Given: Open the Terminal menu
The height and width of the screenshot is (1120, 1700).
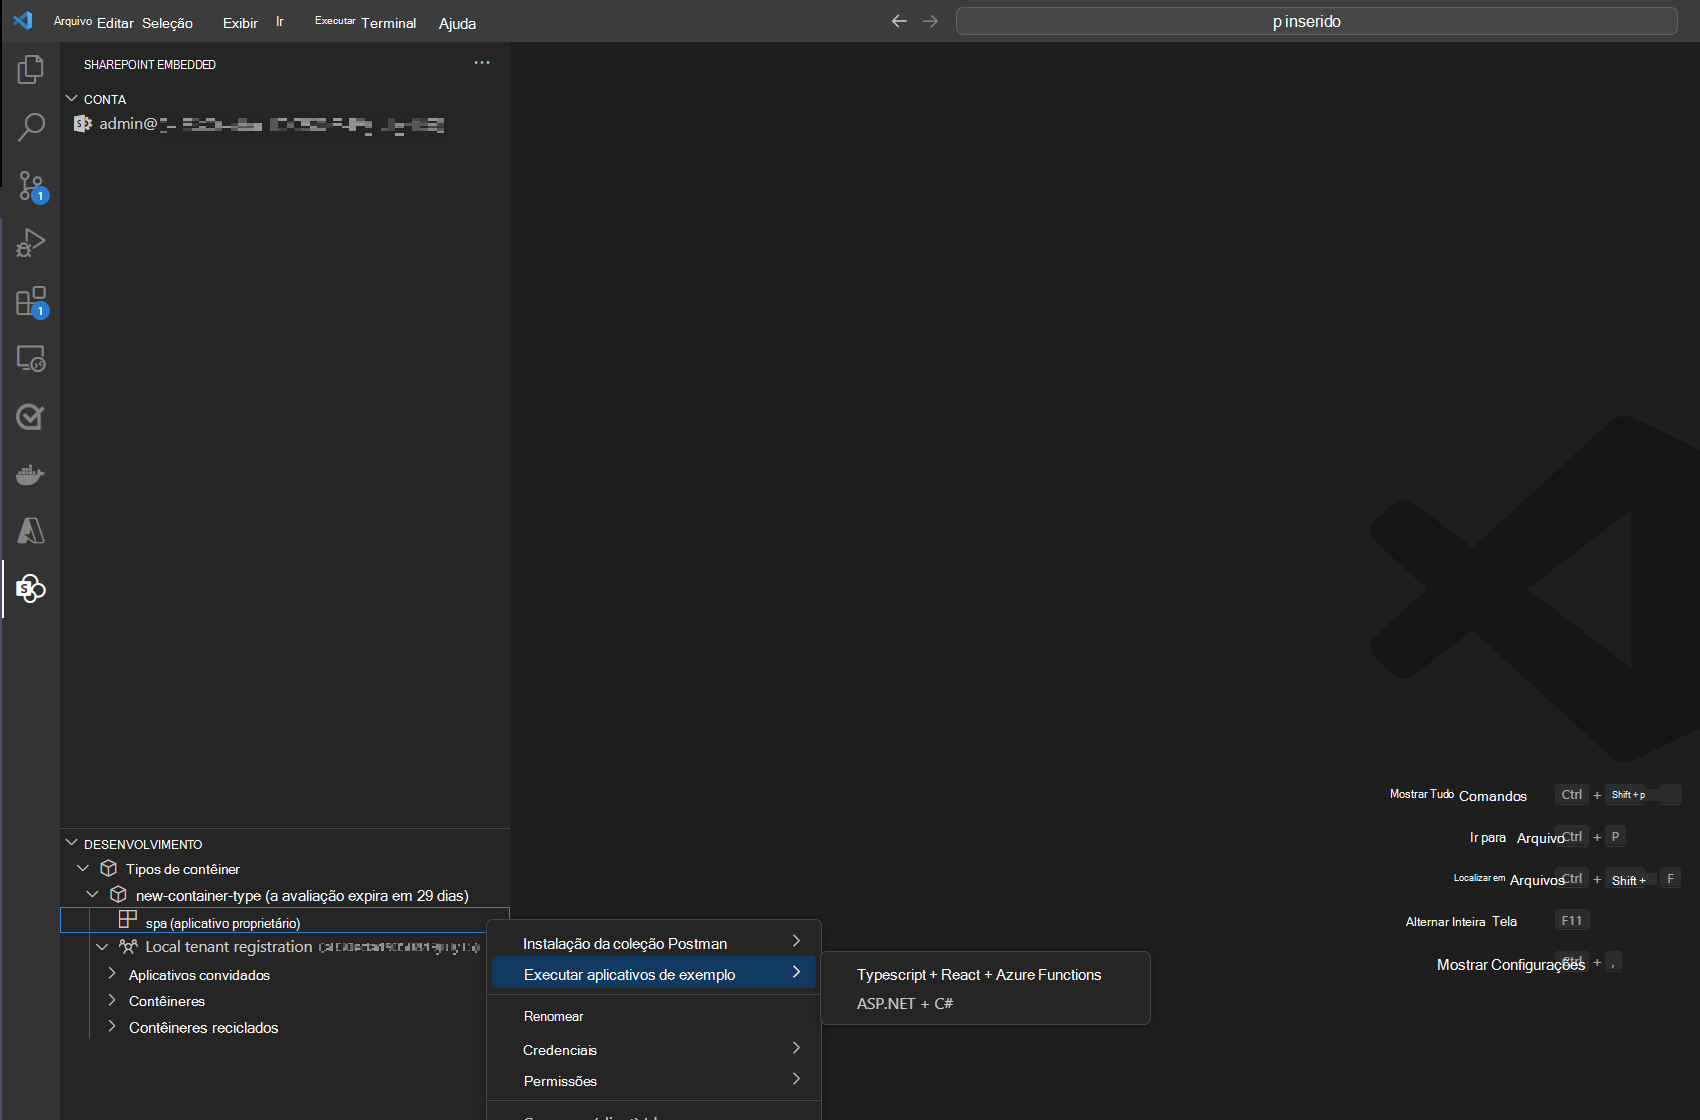Looking at the screenshot, I should (389, 22).
